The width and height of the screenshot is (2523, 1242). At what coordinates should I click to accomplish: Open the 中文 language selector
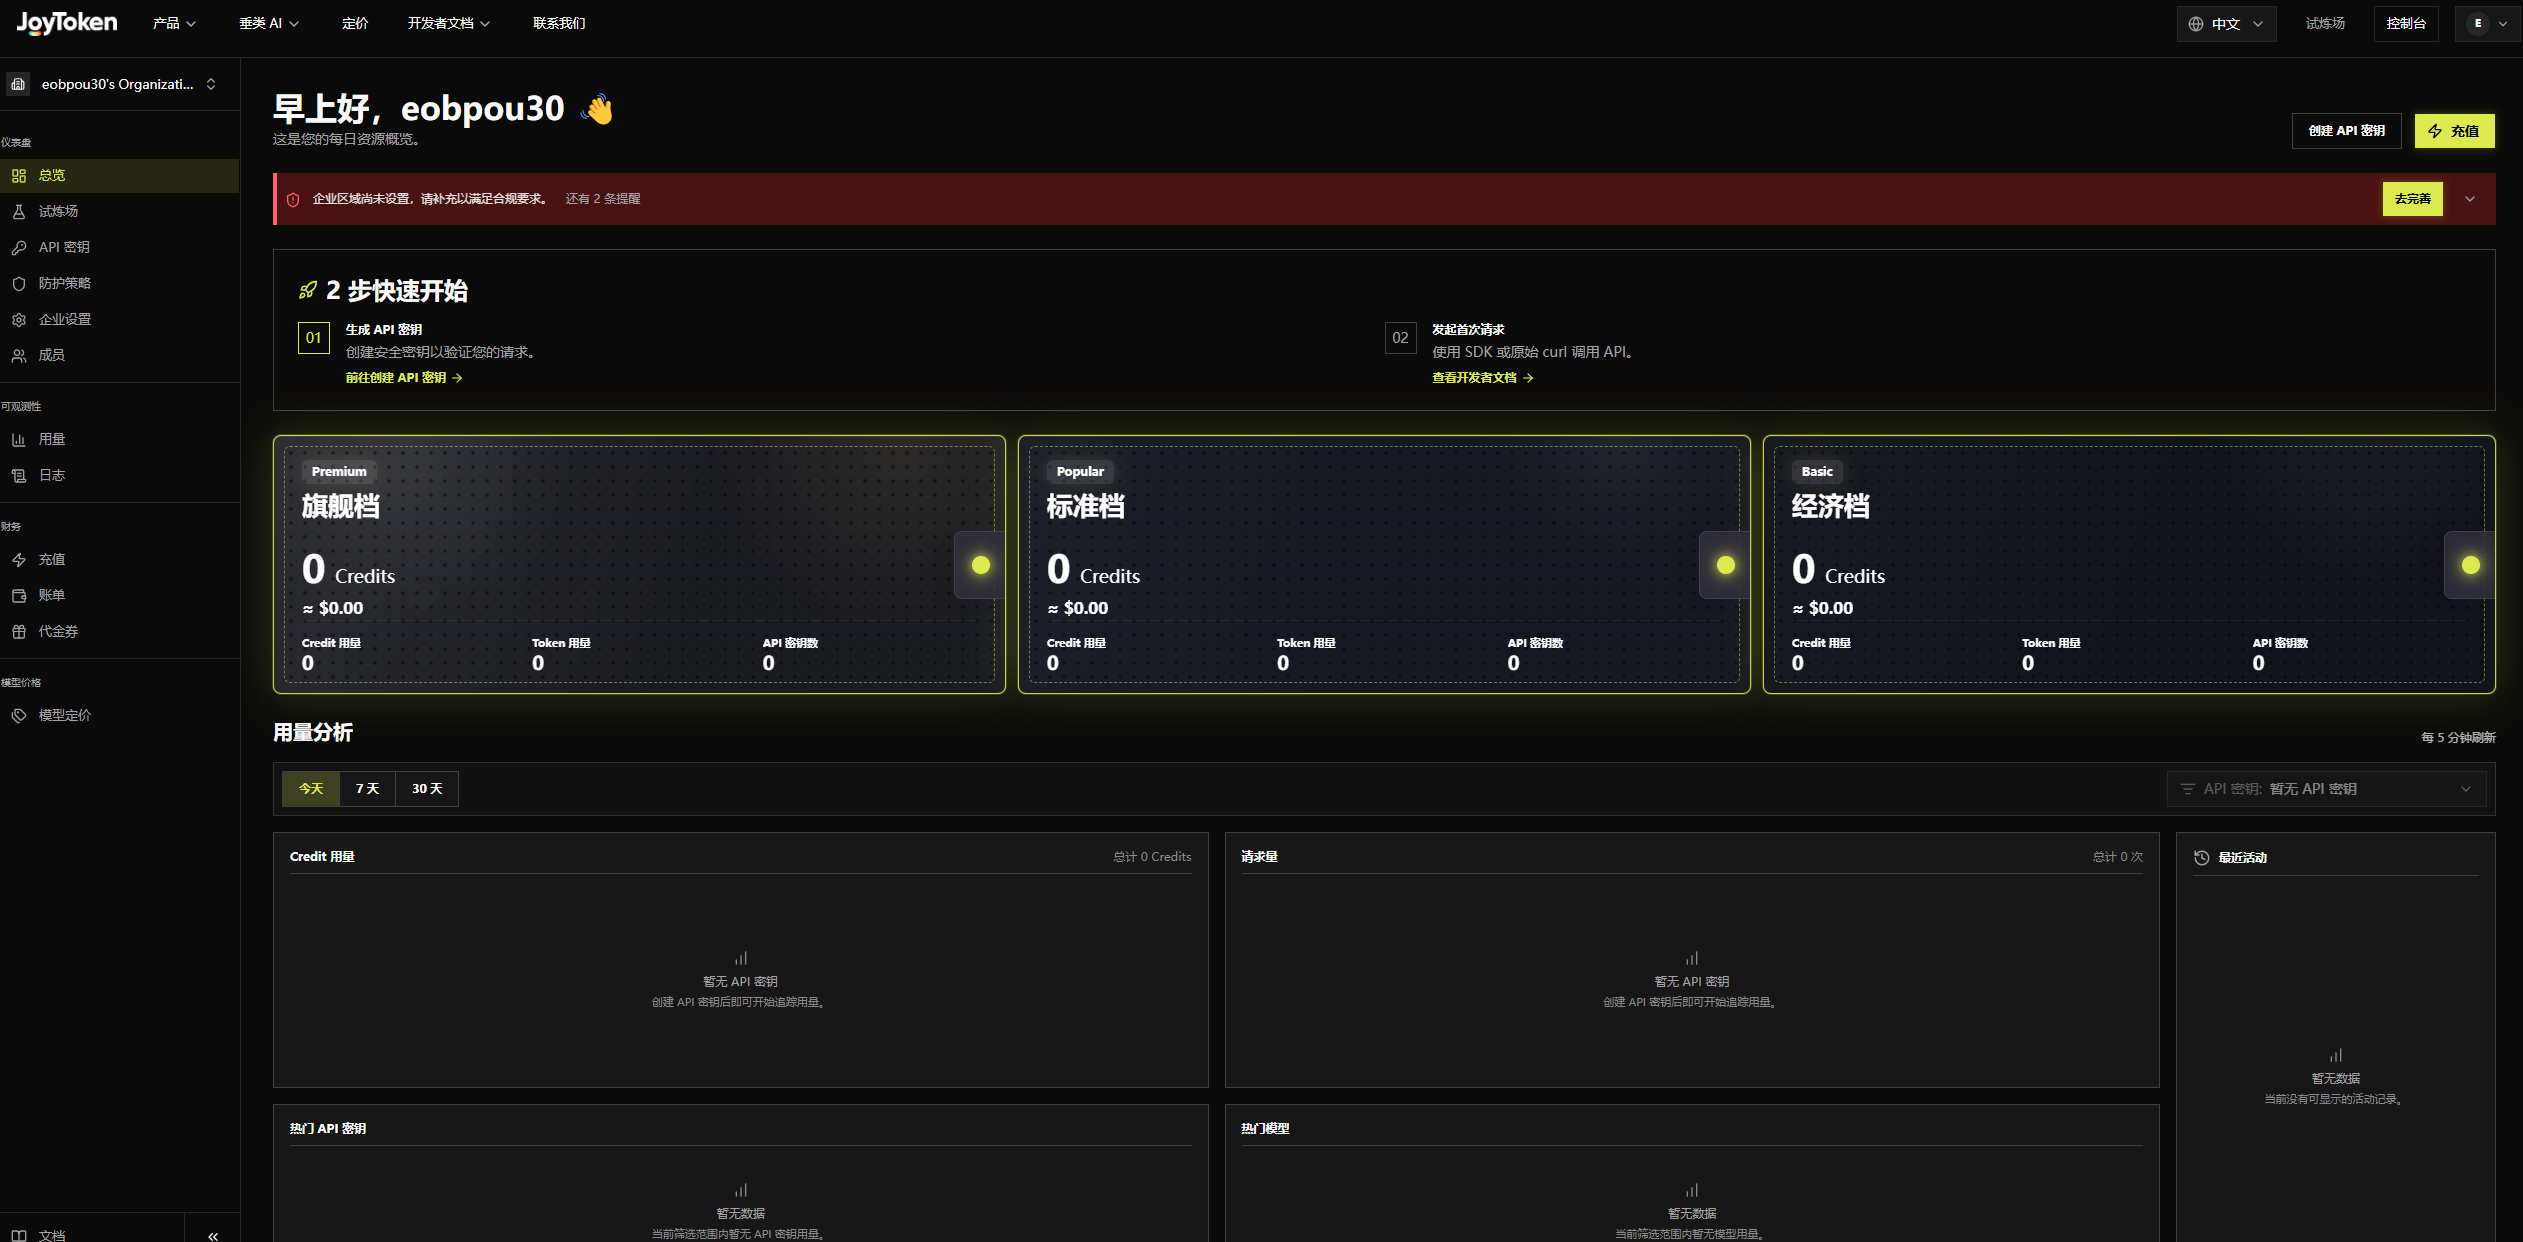pyautogui.click(x=2226, y=23)
